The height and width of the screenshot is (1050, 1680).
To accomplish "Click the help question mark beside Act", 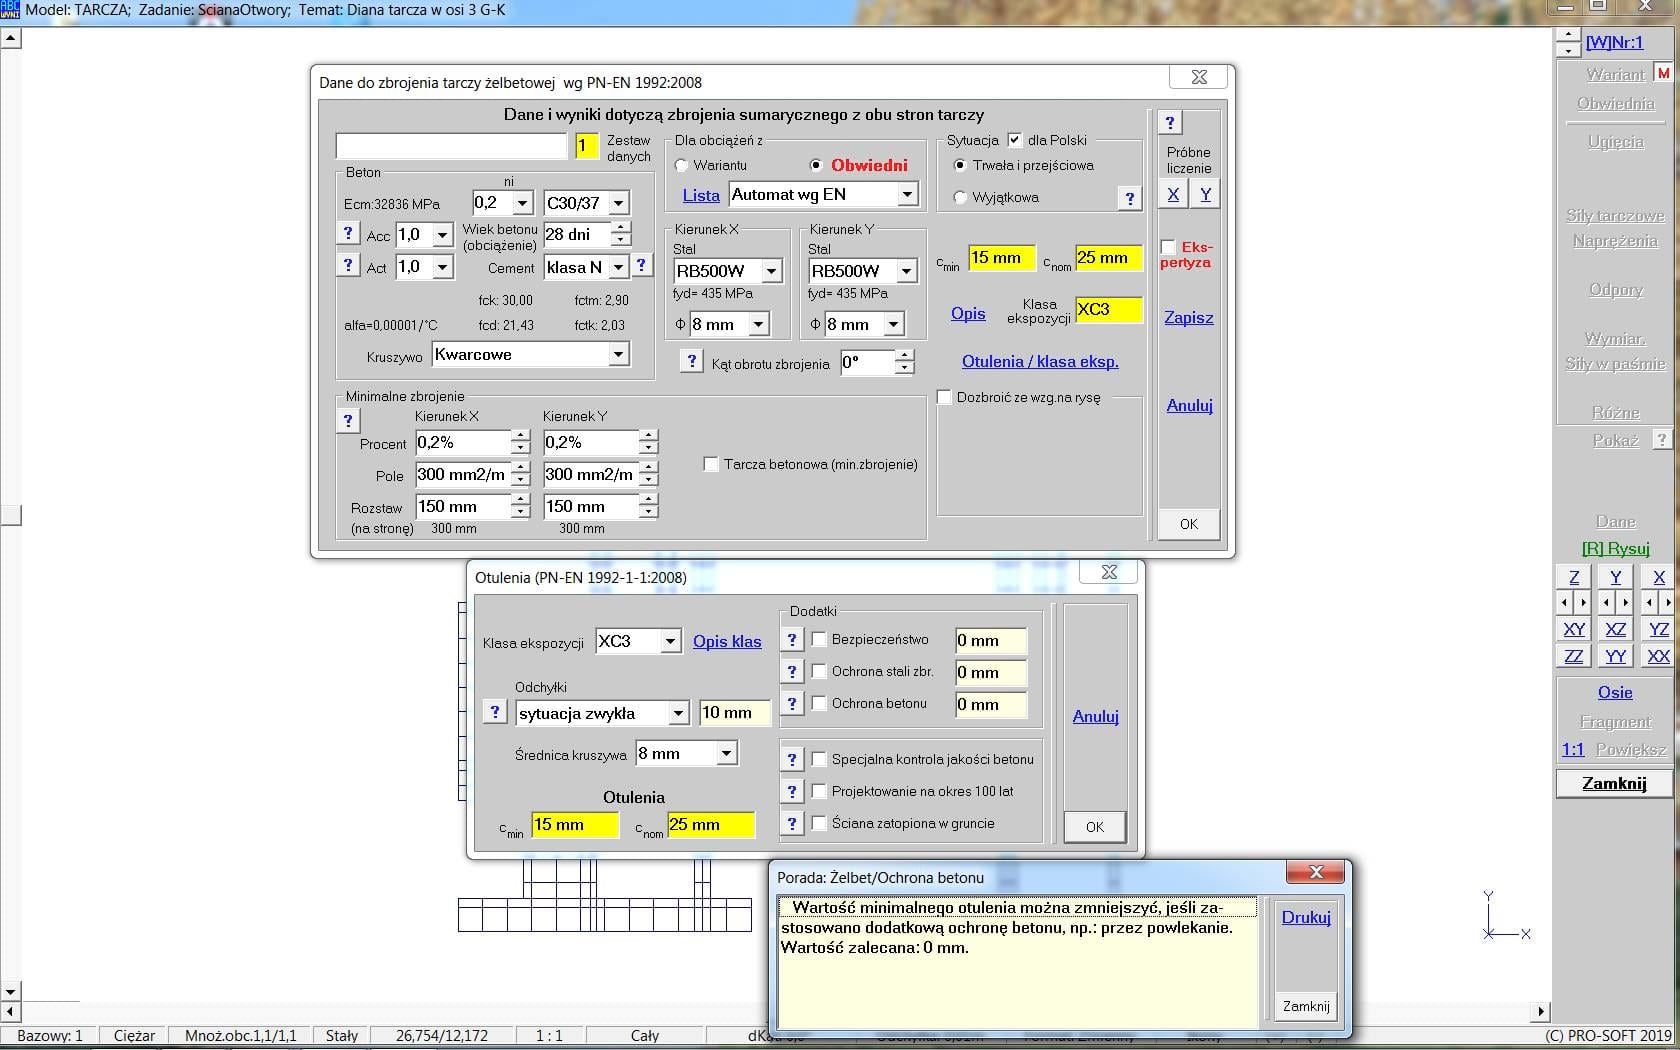I will (348, 265).
